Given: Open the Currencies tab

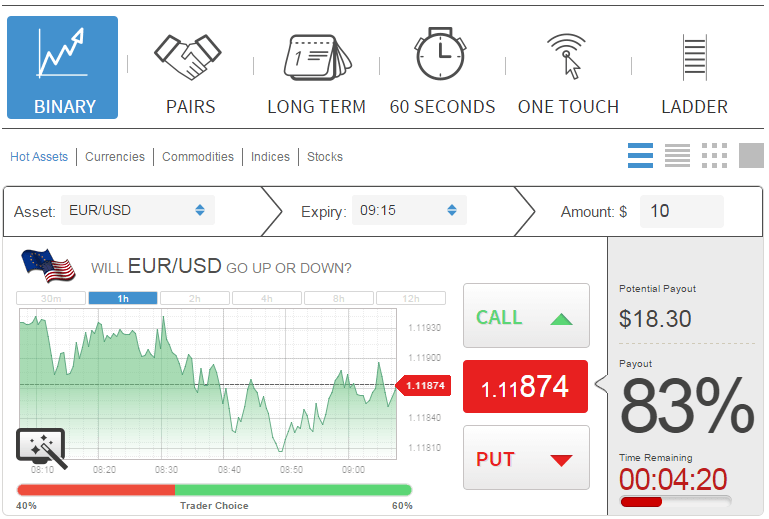Looking at the screenshot, I should tap(115, 156).
